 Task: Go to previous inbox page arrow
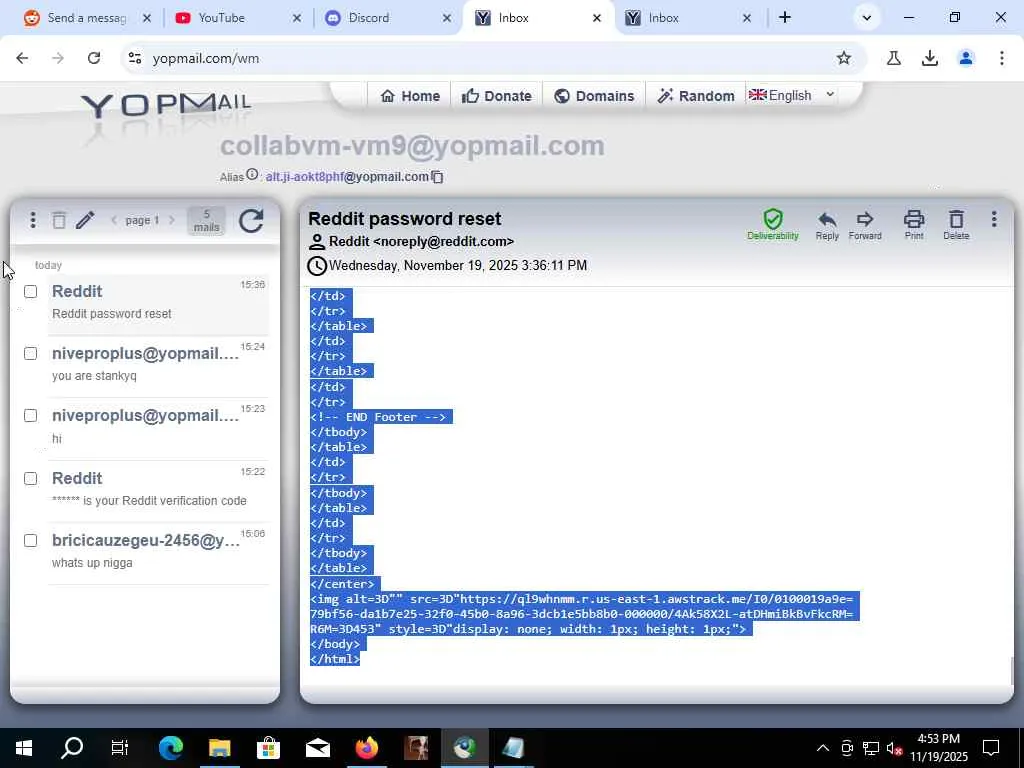click(x=114, y=220)
